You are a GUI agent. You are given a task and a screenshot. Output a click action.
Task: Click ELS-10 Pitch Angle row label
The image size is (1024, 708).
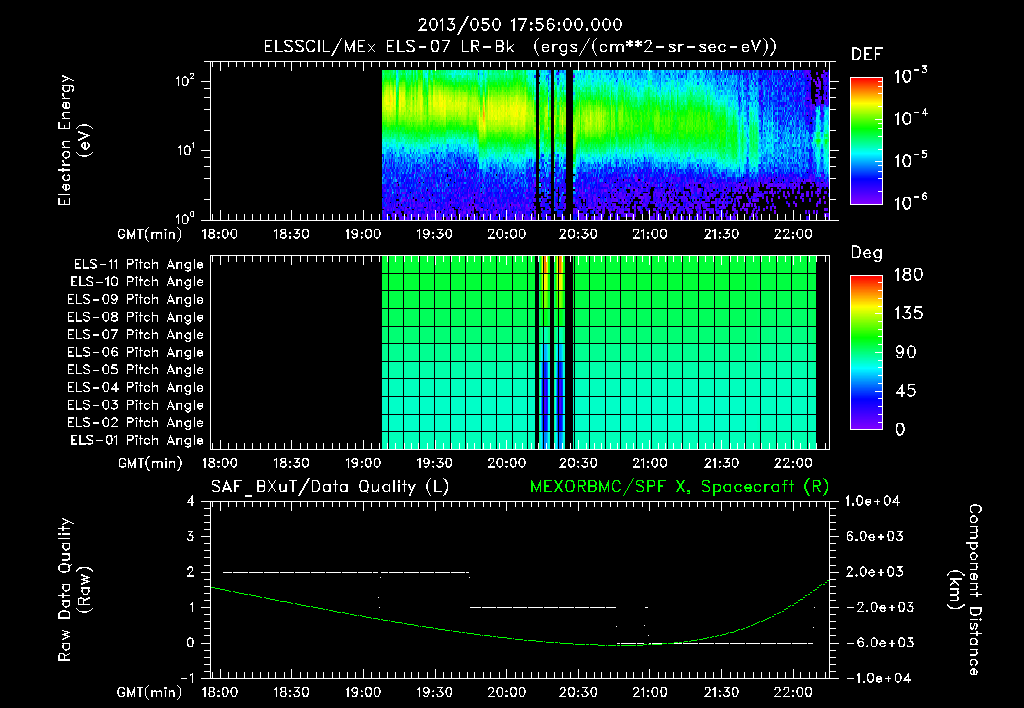click(137, 282)
